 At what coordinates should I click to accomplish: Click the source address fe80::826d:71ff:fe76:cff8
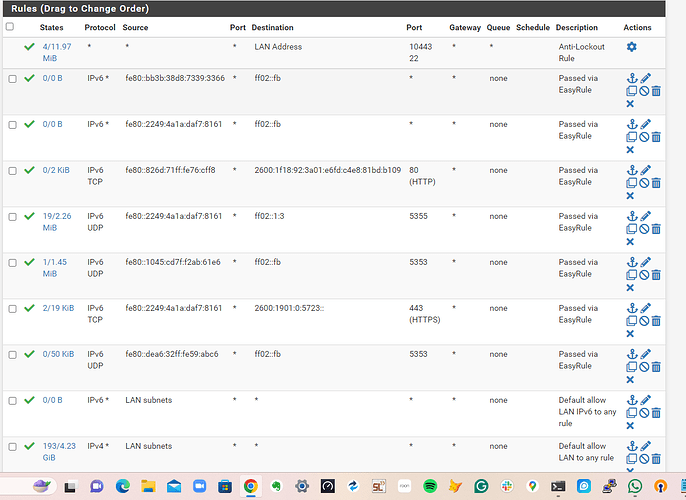170,170
